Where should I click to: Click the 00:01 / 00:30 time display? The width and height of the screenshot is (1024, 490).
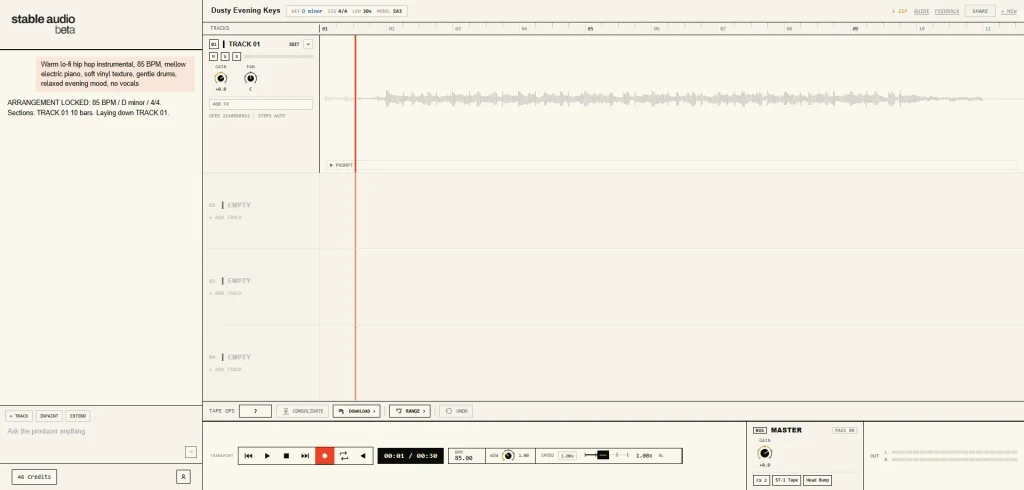[411, 456]
